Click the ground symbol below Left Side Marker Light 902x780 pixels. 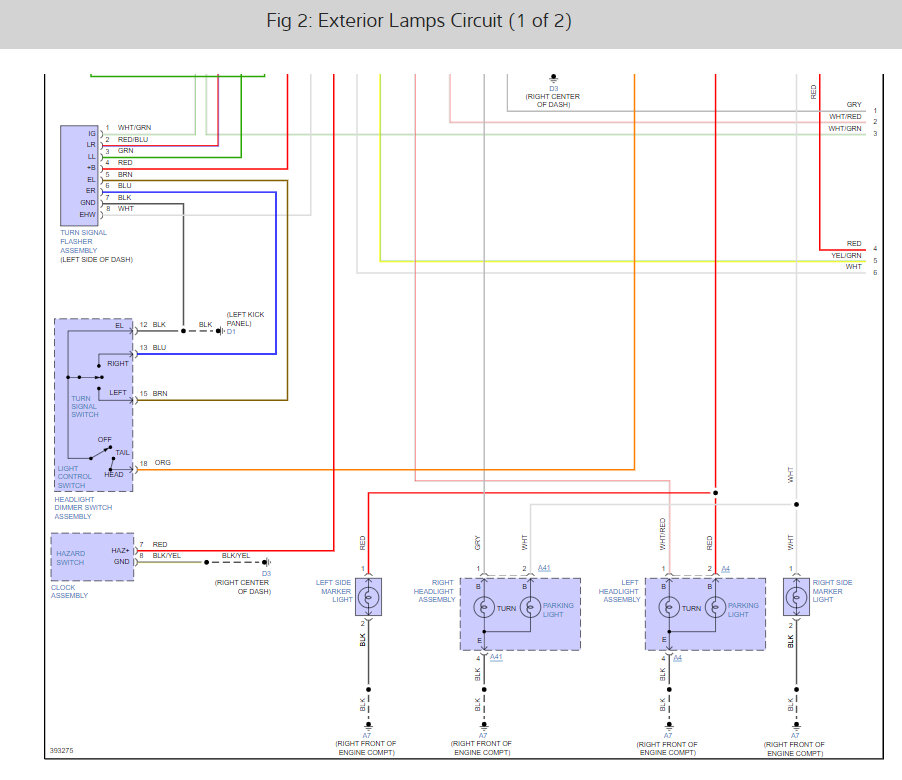368,726
